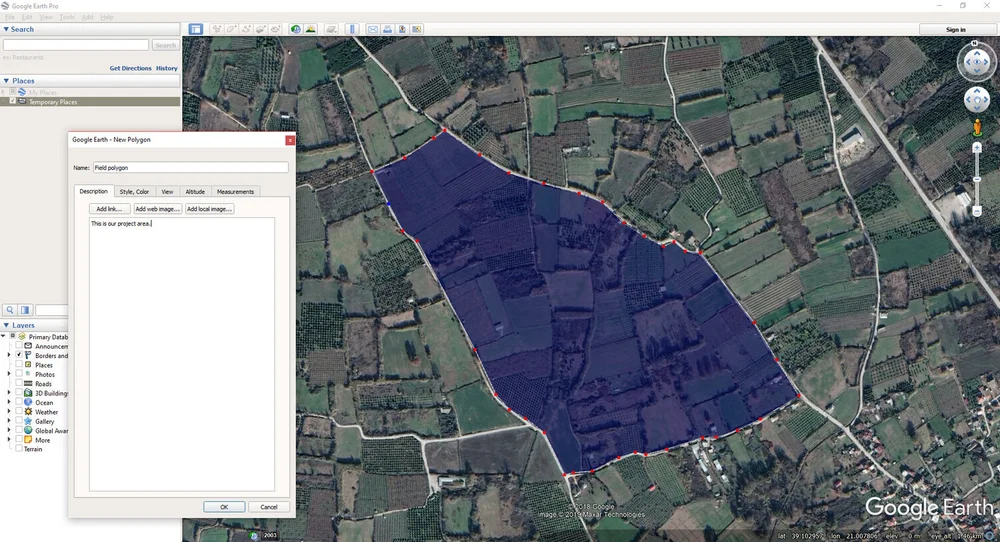Click the zoom slider on the map

pyautogui.click(x=976, y=179)
